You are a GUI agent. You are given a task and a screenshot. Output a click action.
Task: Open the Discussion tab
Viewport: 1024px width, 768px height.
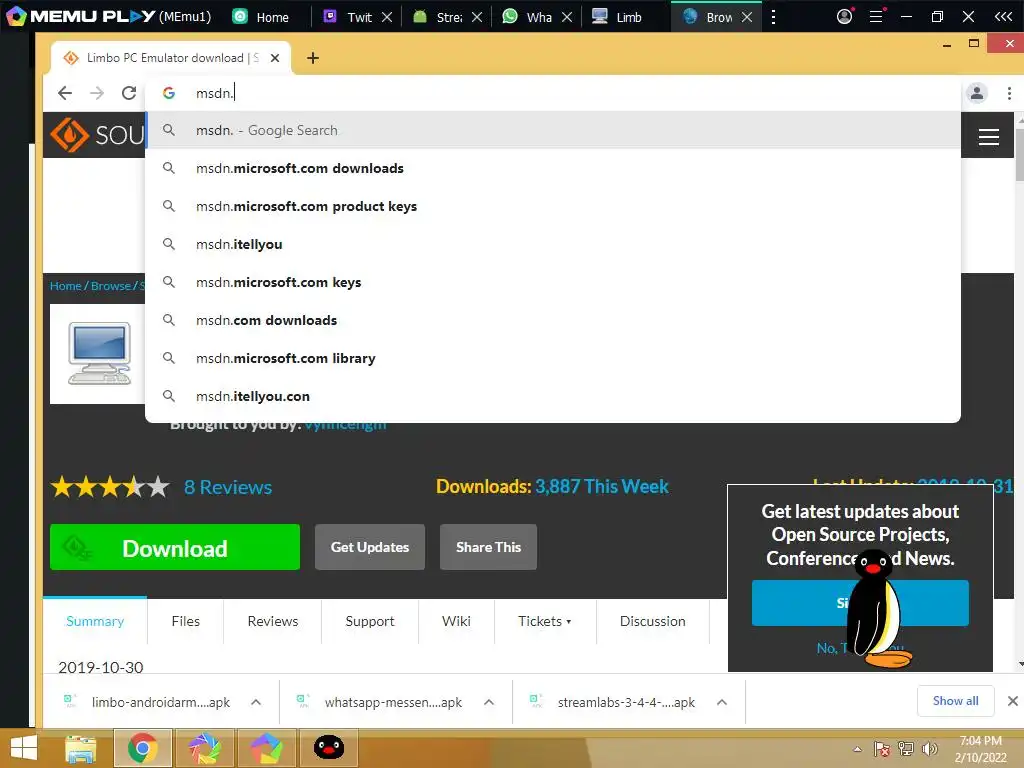click(652, 621)
